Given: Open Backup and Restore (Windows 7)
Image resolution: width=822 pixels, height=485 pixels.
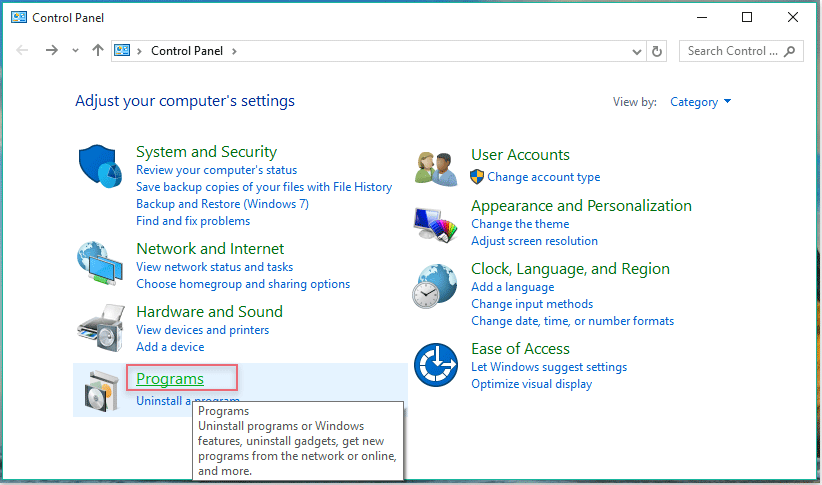Looking at the screenshot, I should (222, 204).
